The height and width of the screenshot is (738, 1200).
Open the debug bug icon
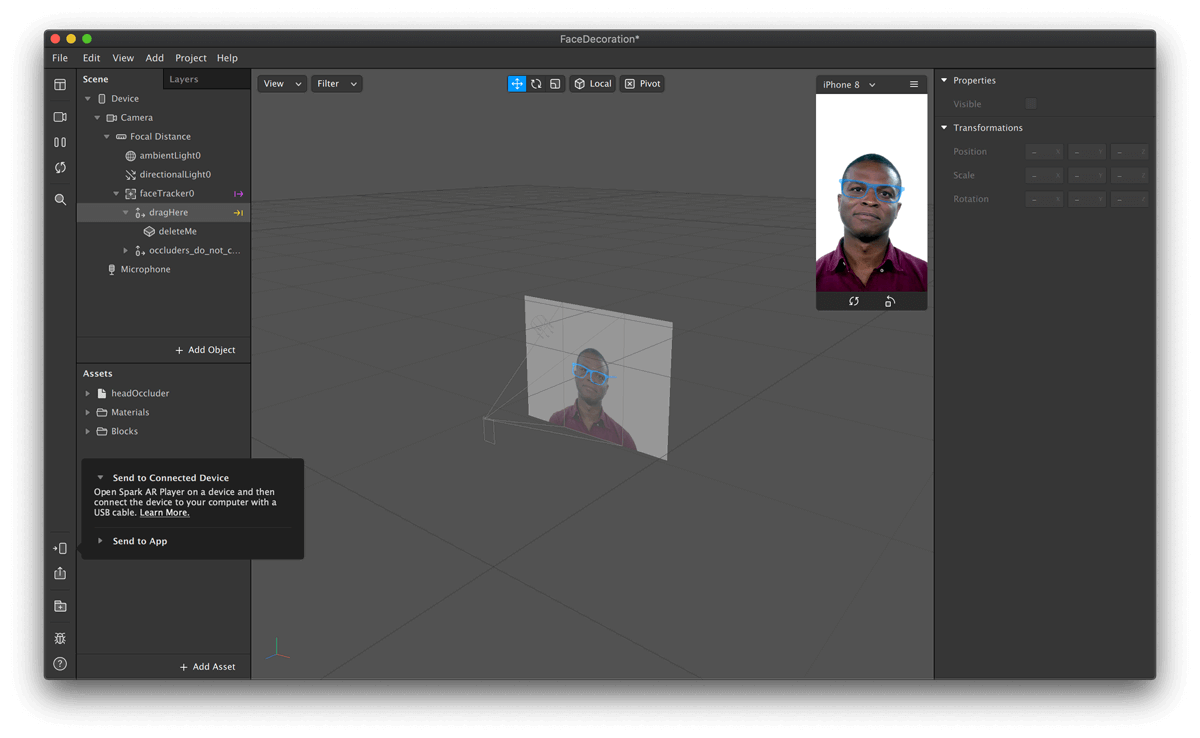tap(60, 638)
